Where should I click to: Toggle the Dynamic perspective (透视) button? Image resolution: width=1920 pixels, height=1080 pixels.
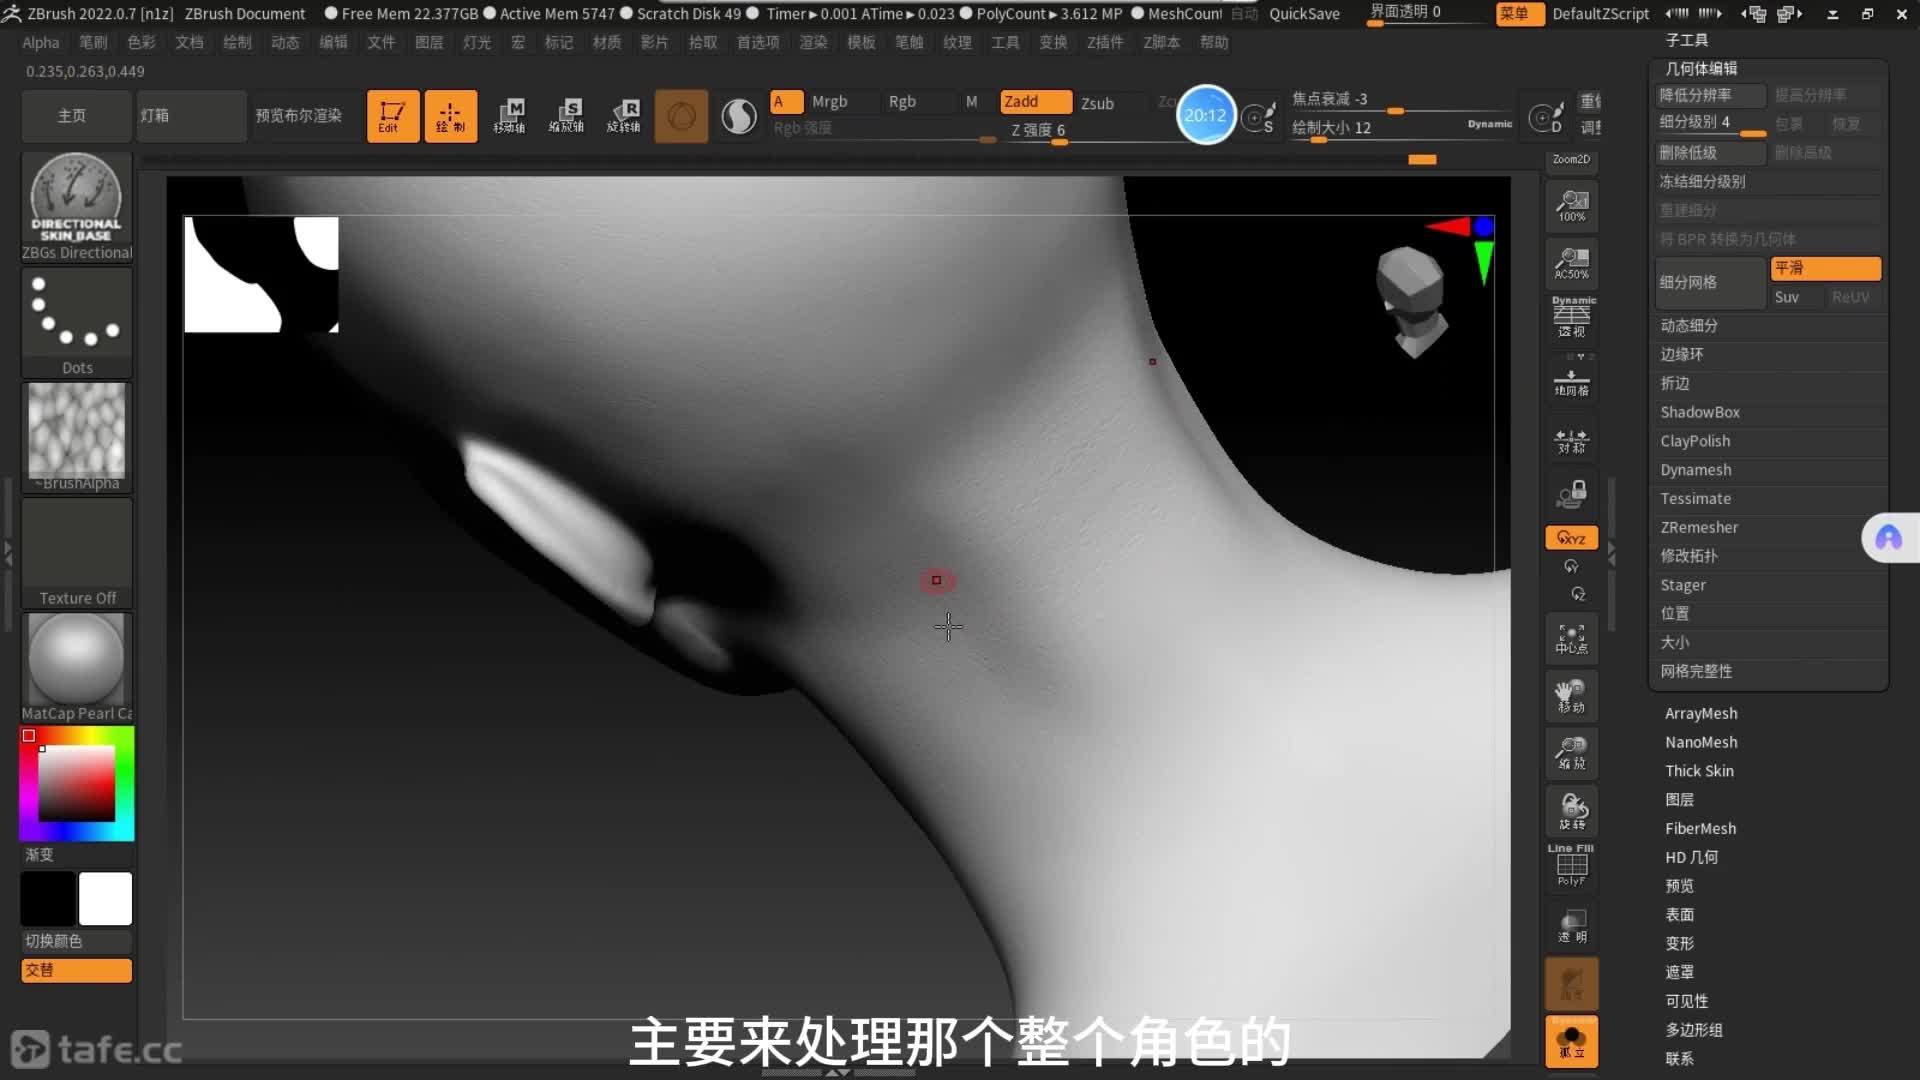pyautogui.click(x=1571, y=318)
